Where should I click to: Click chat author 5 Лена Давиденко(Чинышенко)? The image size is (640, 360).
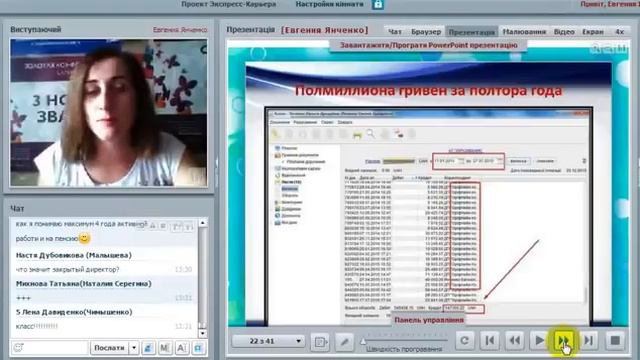(x=74, y=312)
